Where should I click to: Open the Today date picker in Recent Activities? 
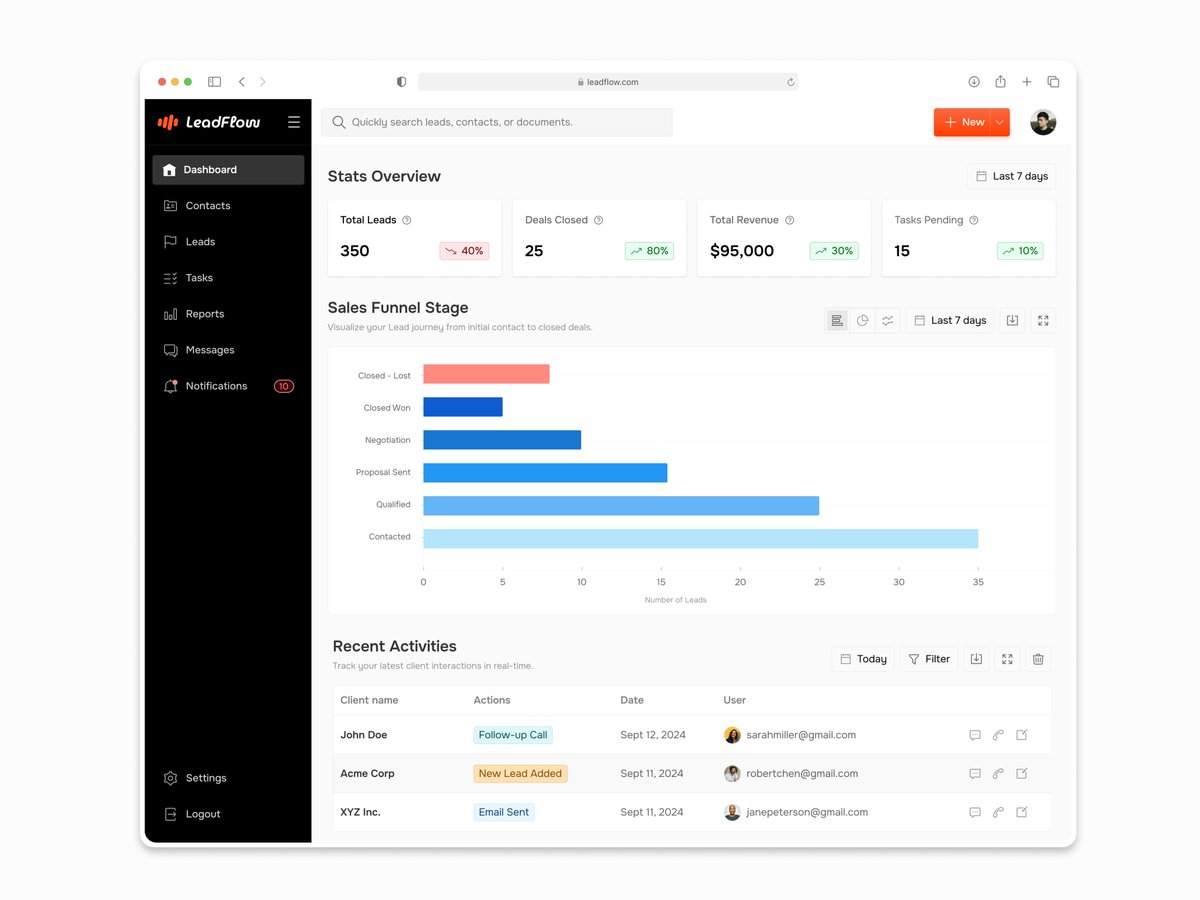pyautogui.click(x=863, y=659)
